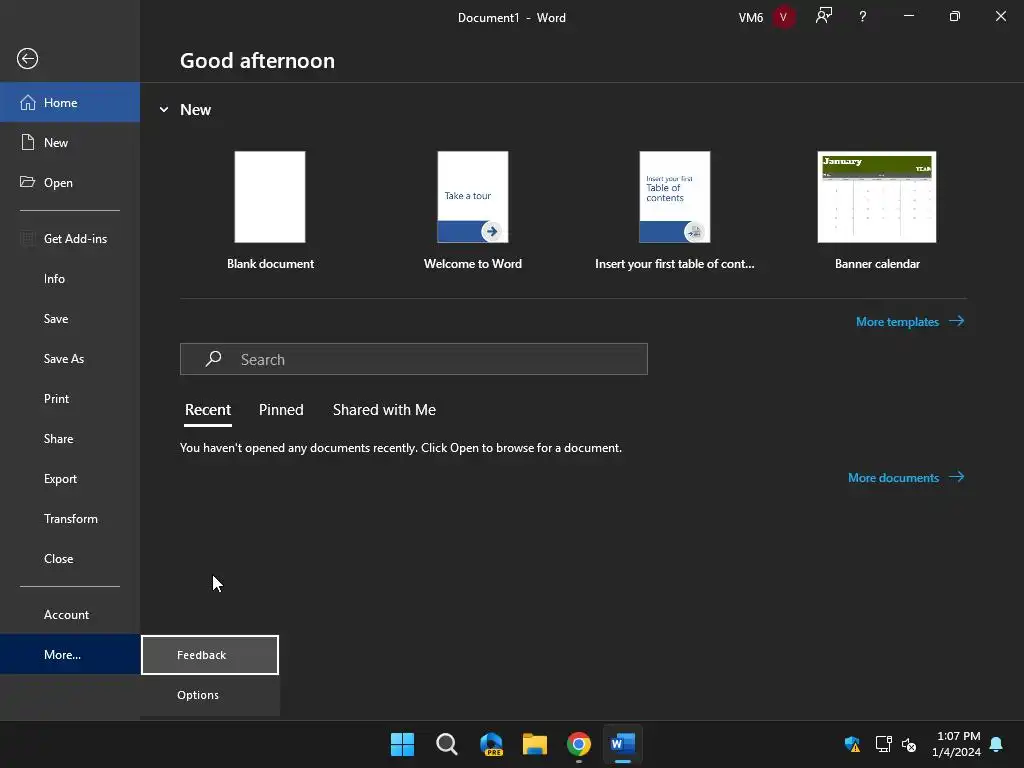Open the Welcome to Word tour template
This screenshot has width=1024, height=768.
(x=473, y=197)
